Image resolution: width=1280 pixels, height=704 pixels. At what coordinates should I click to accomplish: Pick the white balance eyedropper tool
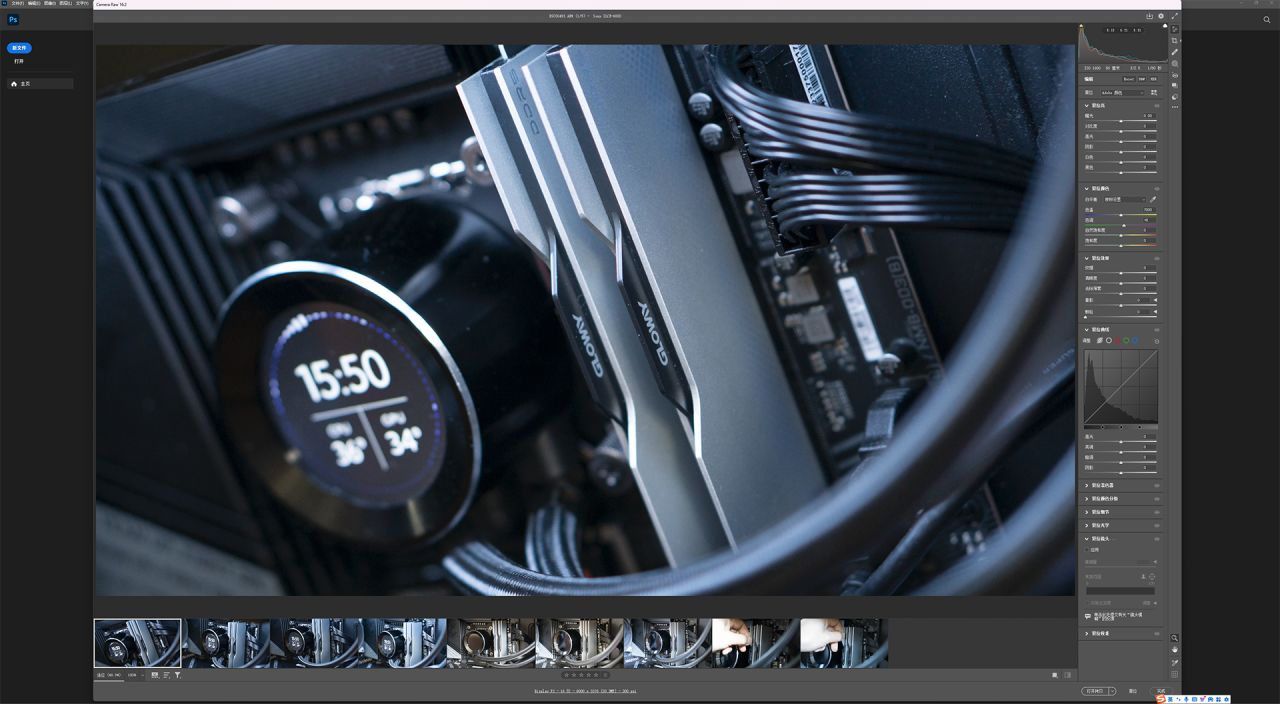tap(1153, 199)
